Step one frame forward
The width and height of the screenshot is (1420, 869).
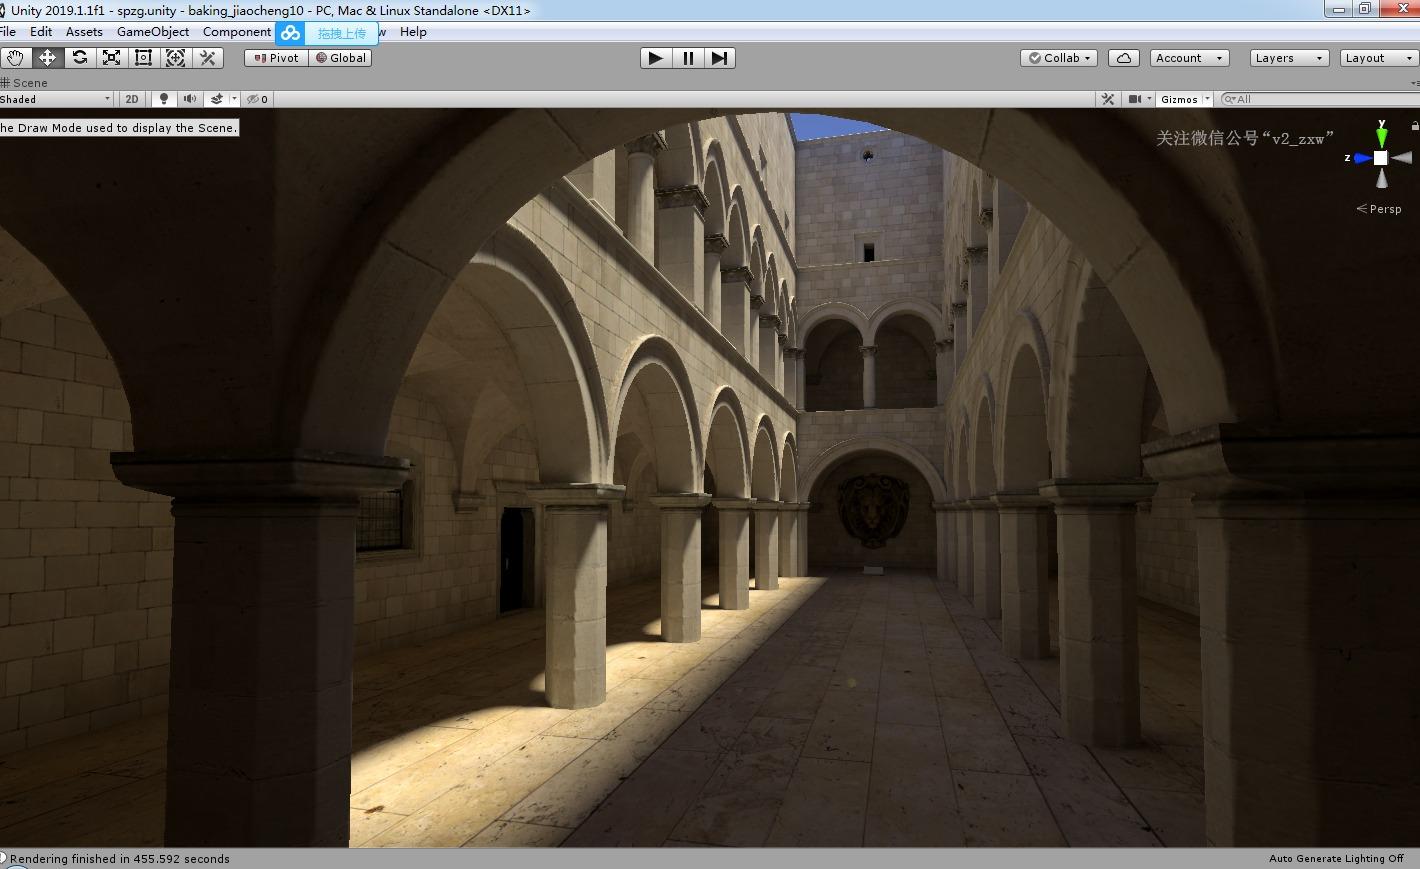click(719, 58)
